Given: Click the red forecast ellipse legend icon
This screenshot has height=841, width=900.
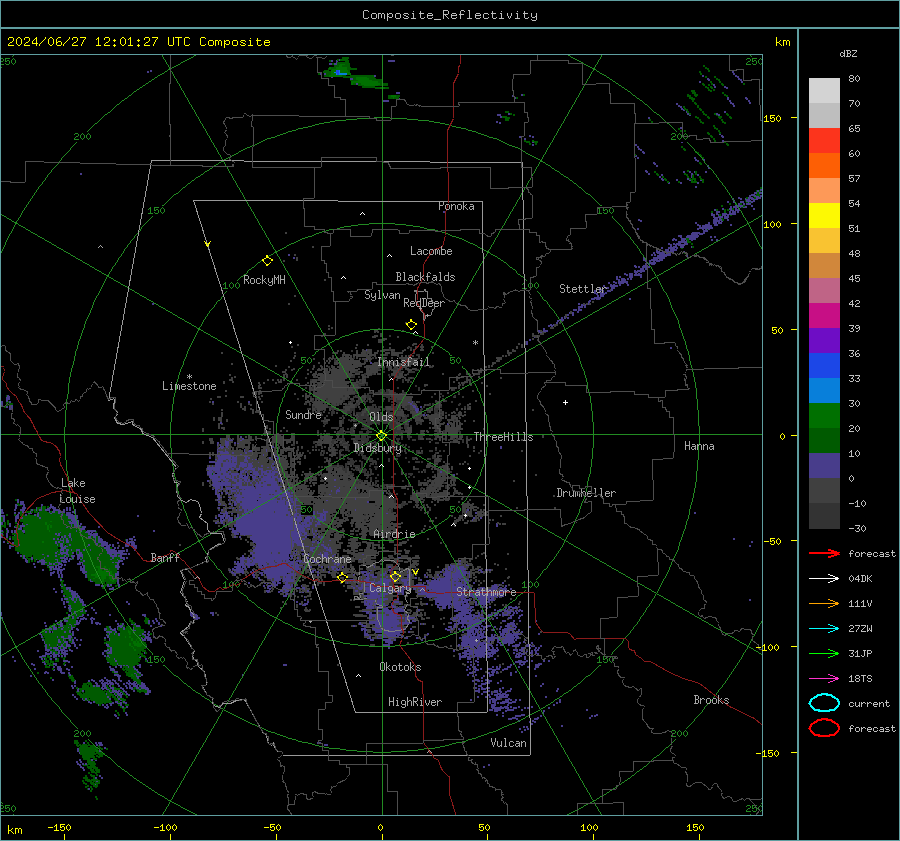Looking at the screenshot, I should point(824,728).
